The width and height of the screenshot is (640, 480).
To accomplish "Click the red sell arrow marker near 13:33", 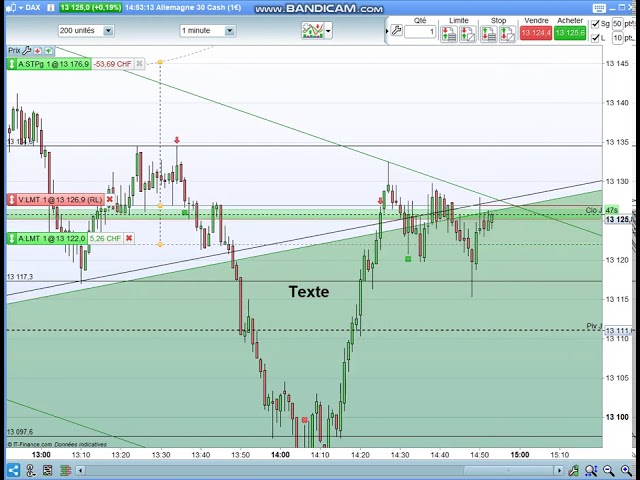I will click(177, 140).
